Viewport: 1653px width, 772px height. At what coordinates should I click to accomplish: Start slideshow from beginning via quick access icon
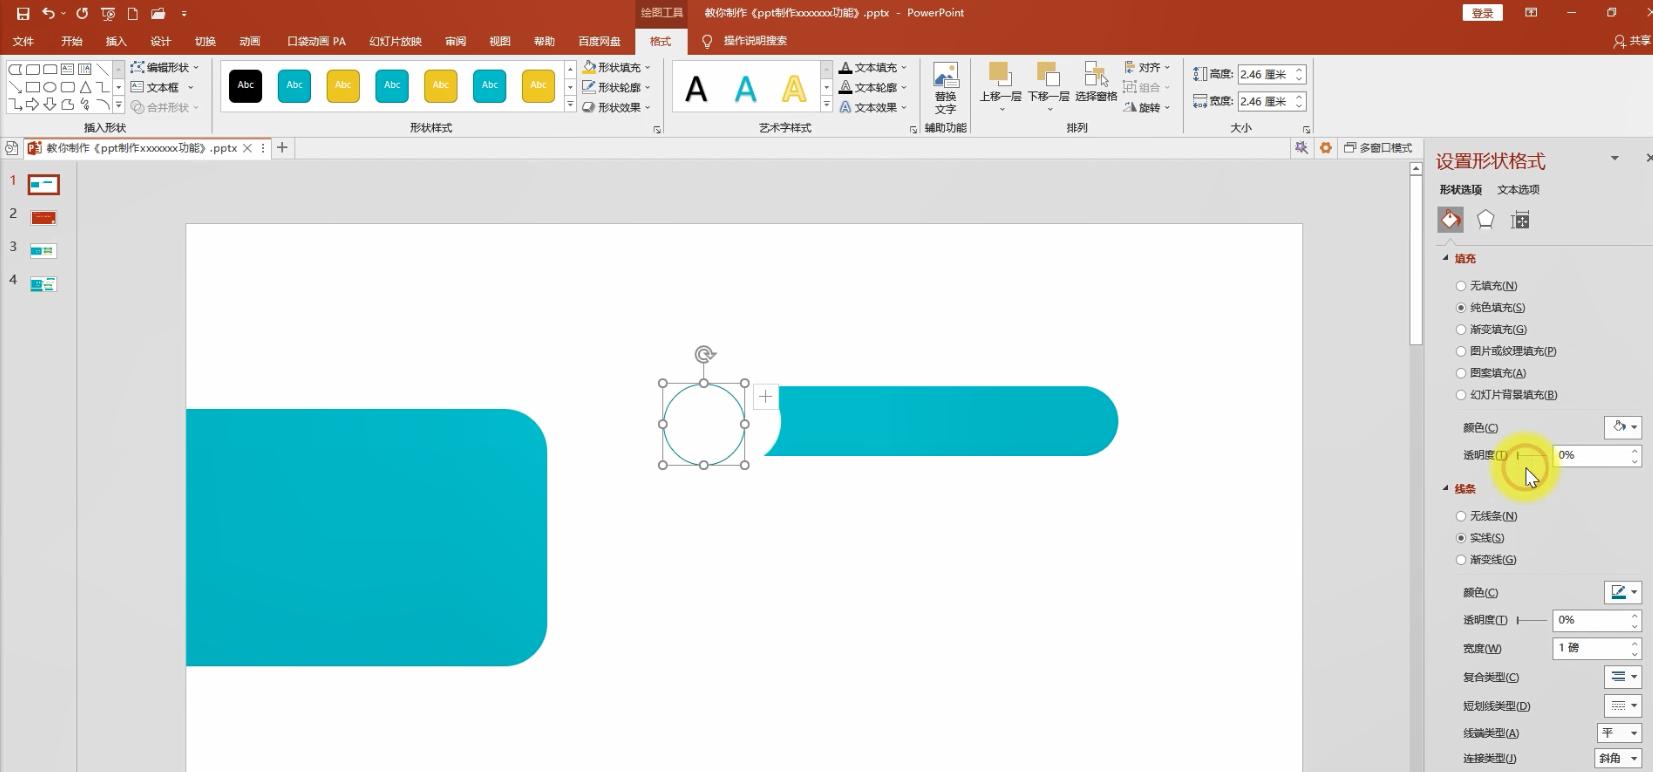108,13
